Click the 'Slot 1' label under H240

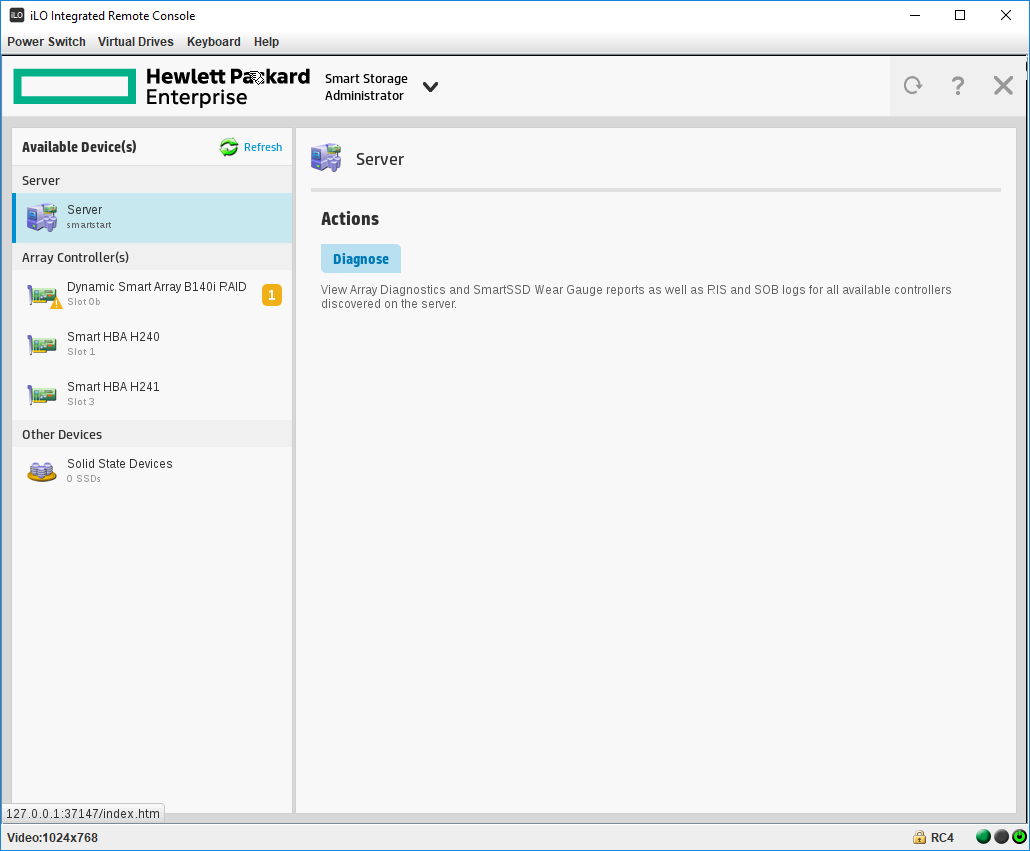[81, 352]
